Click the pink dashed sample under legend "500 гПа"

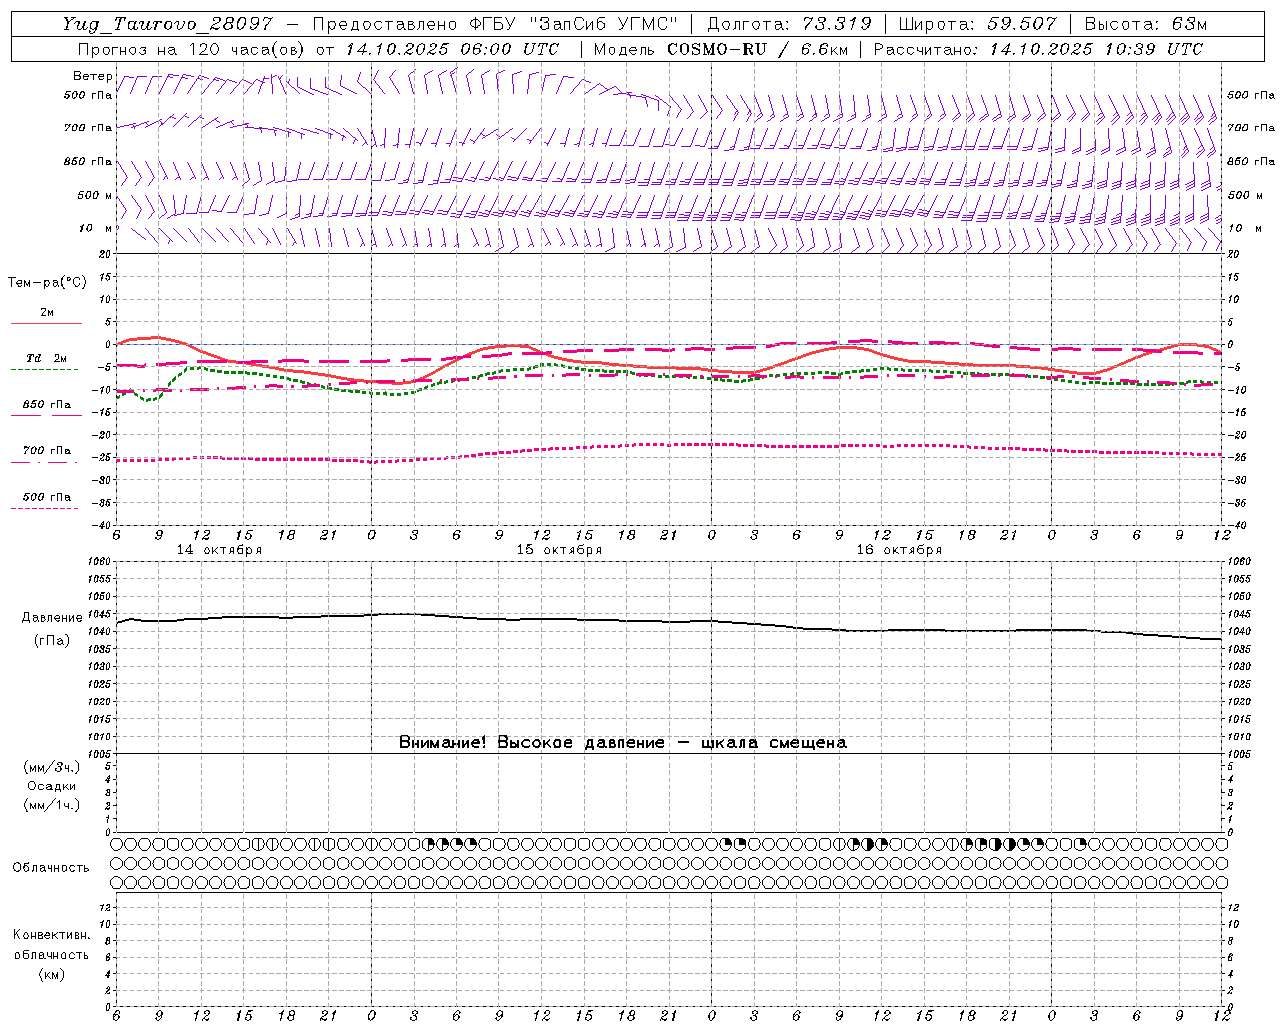point(44,508)
